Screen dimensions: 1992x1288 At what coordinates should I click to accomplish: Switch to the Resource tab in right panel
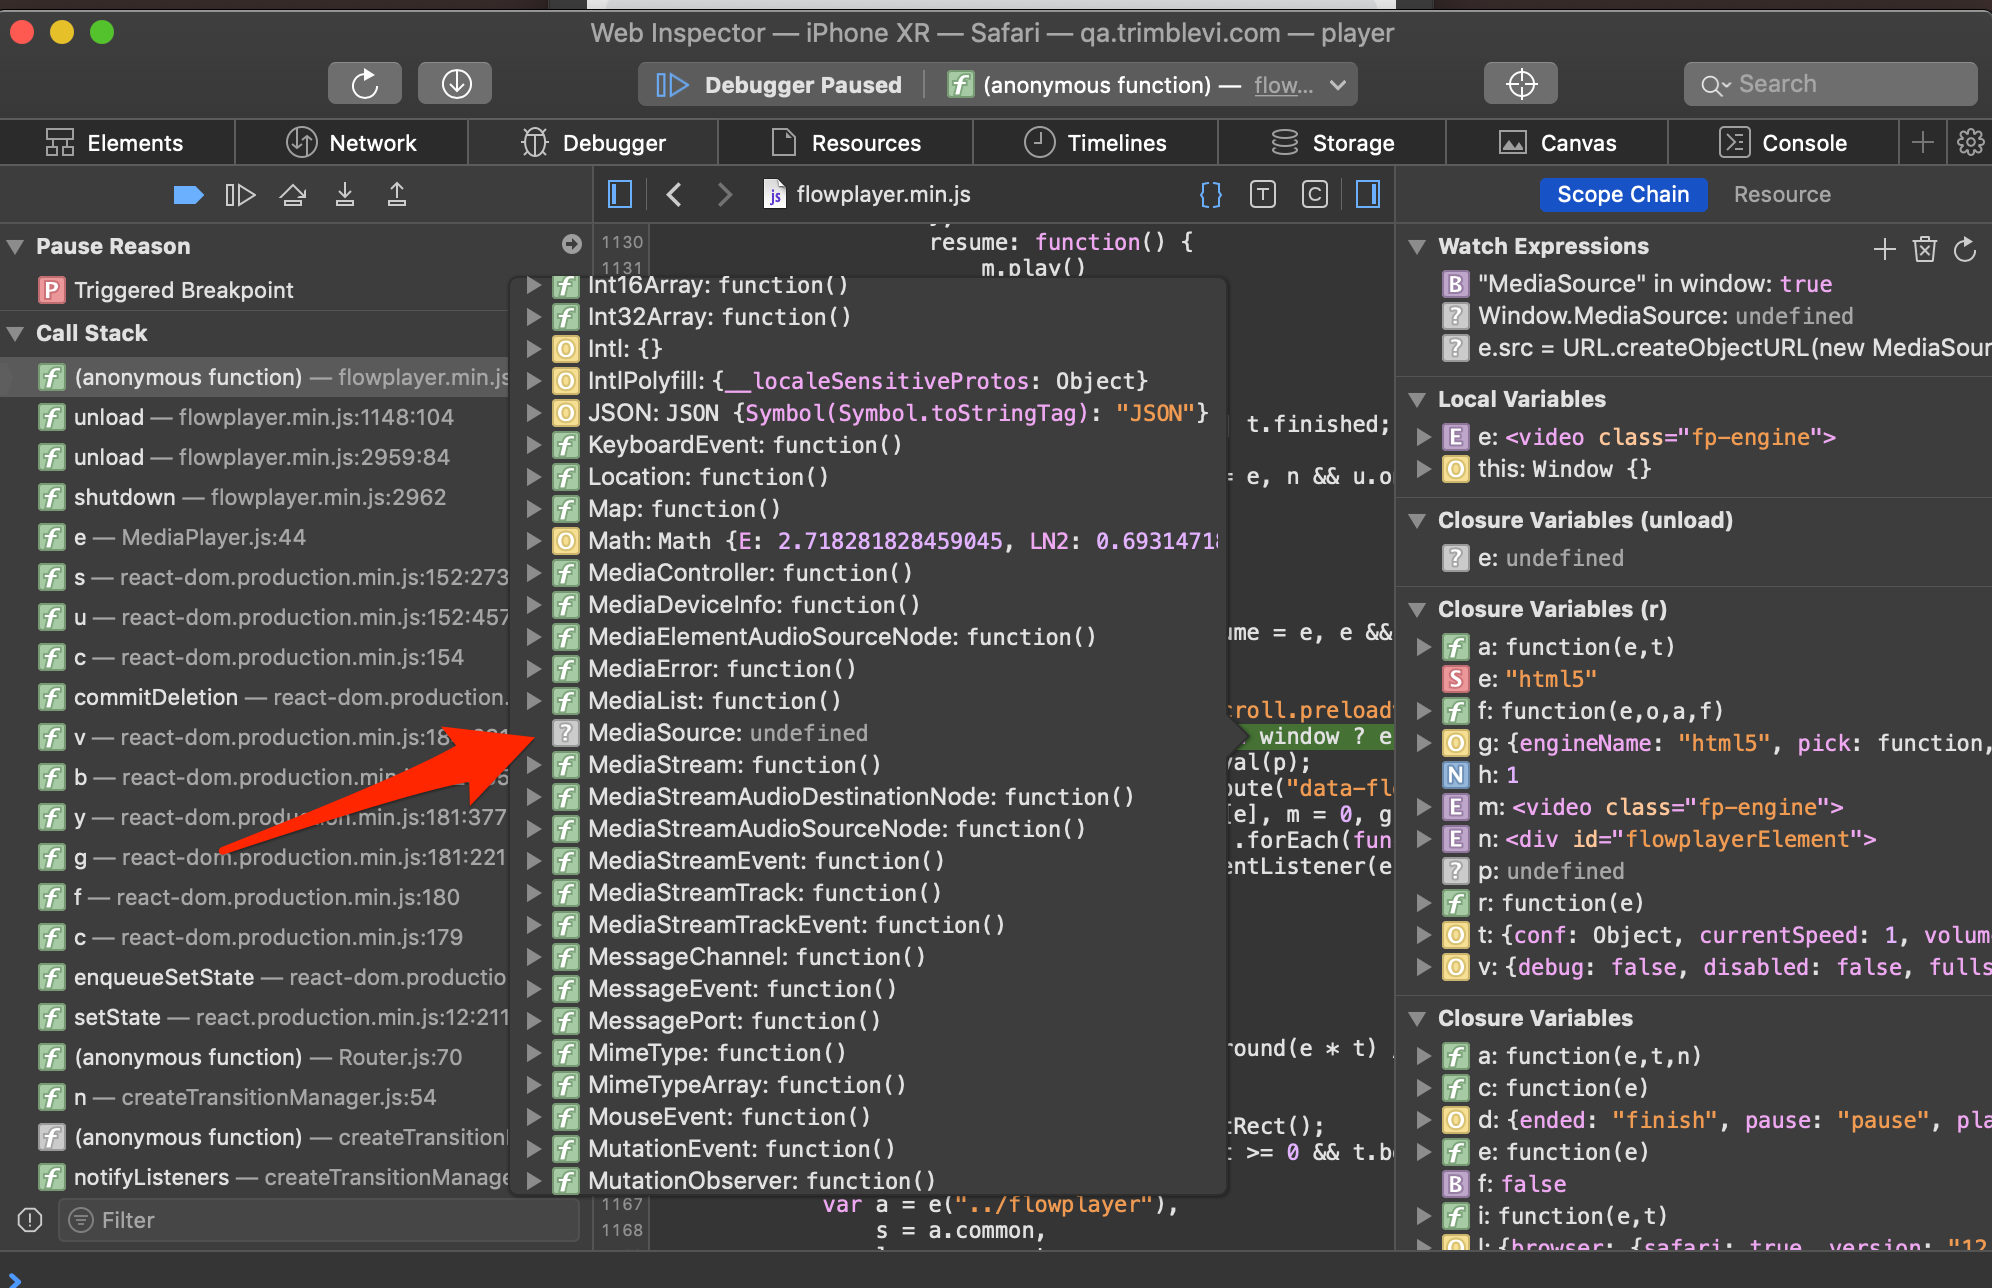pos(1782,194)
